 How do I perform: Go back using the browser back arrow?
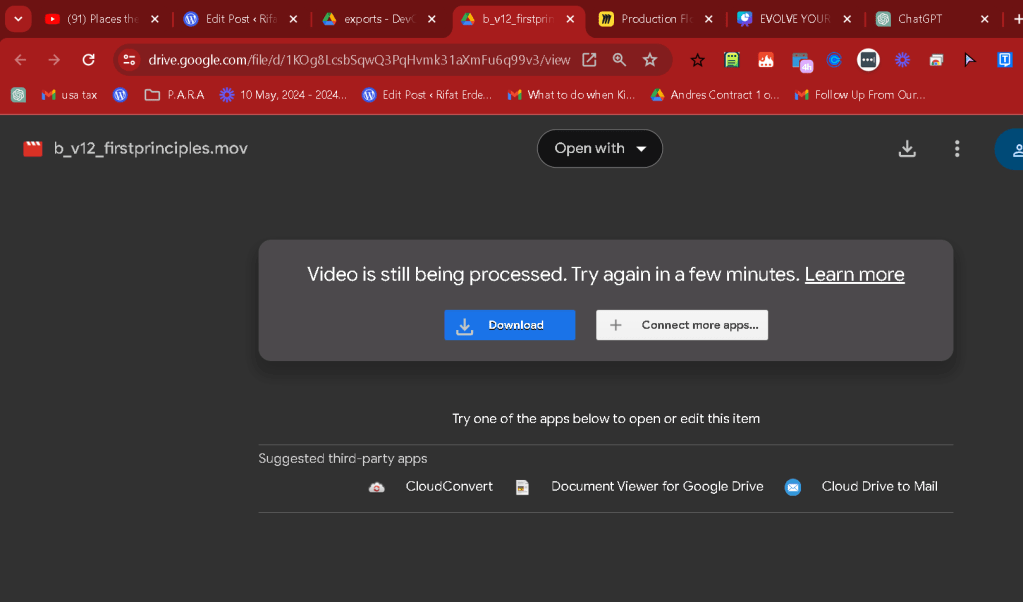pyautogui.click(x=20, y=60)
